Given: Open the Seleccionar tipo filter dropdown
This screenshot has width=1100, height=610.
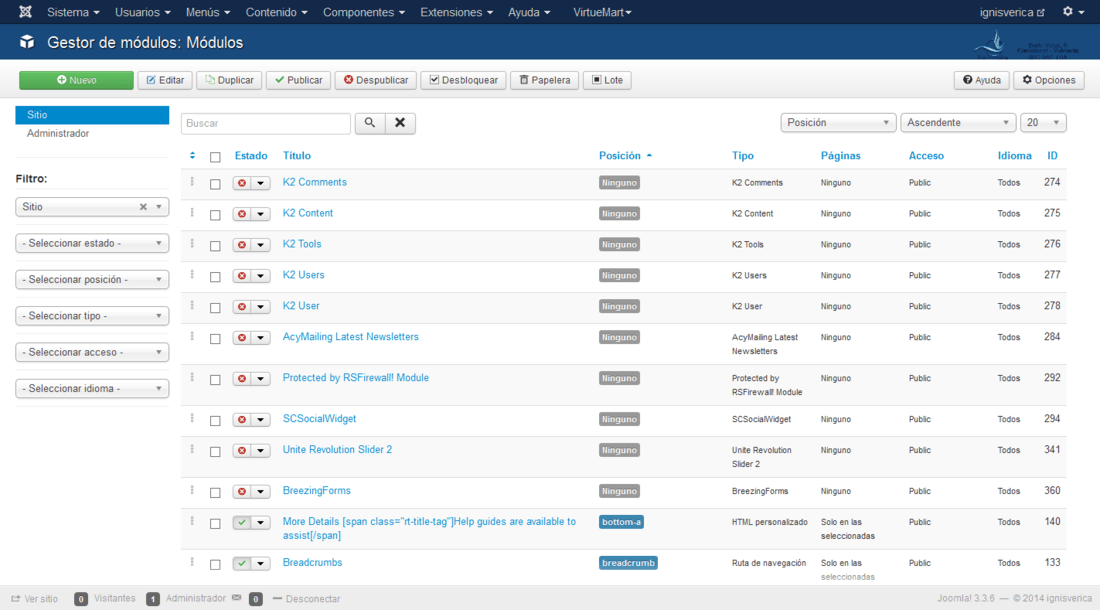Looking at the screenshot, I should tap(92, 316).
